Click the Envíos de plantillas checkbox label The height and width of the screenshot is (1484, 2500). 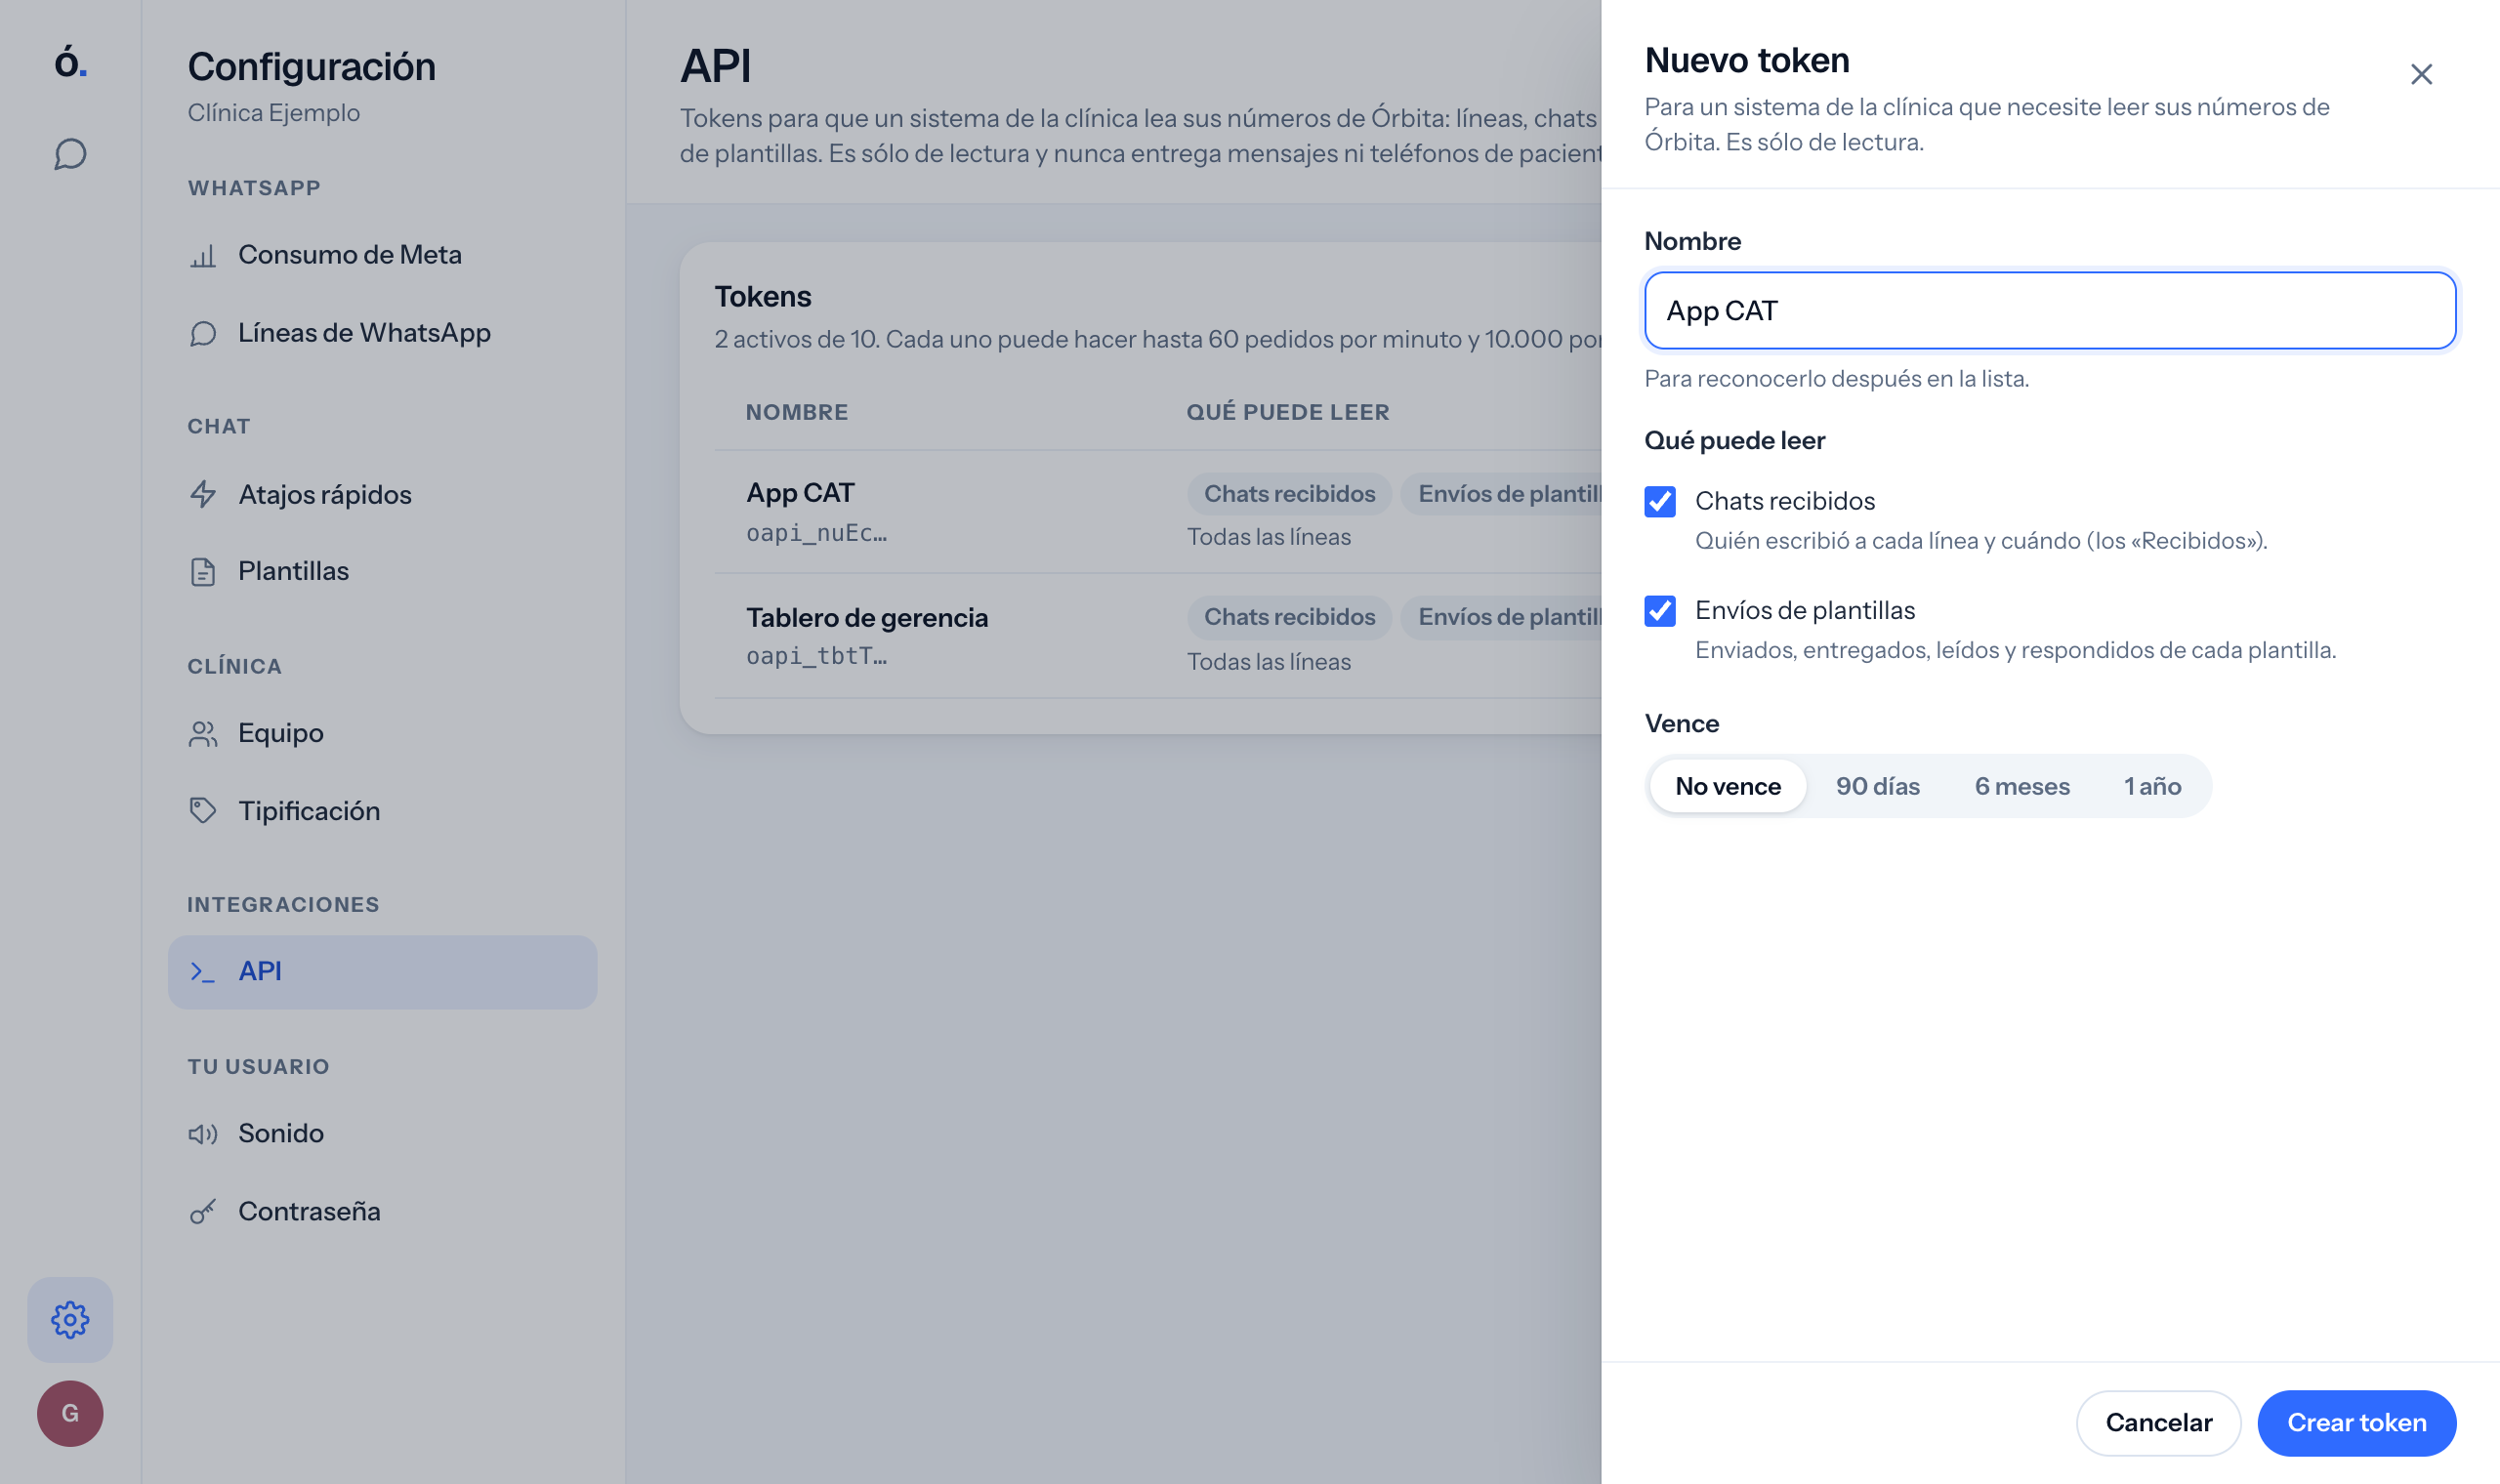click(x=1804, y=610)
